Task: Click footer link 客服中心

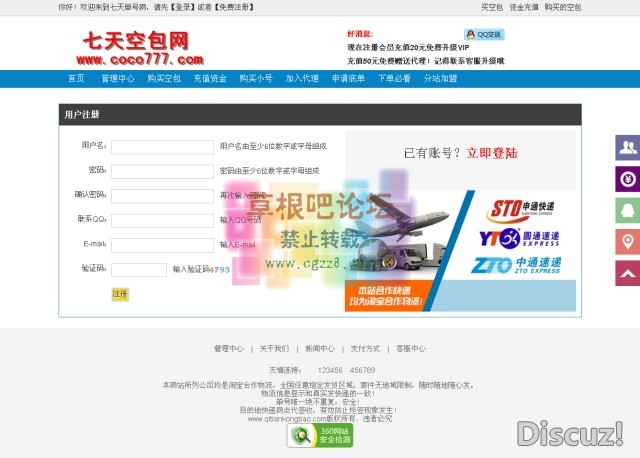Action: 411,349
